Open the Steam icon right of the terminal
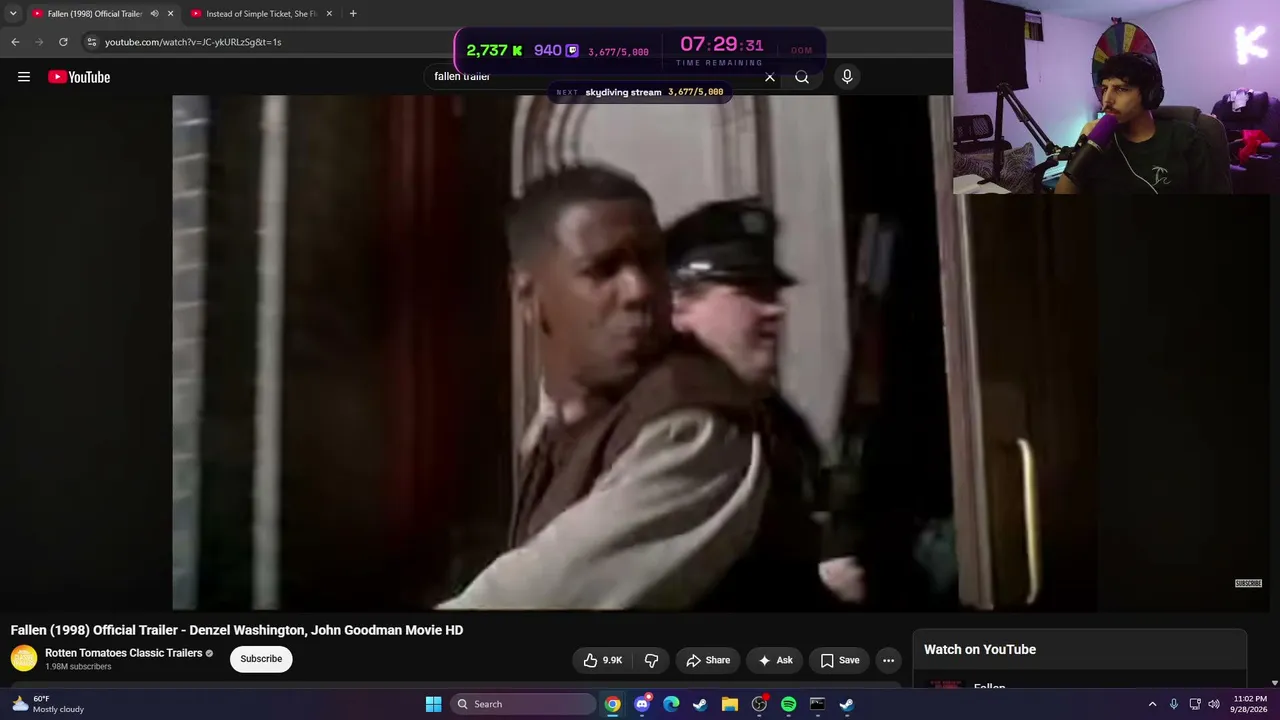The height and width of the screenshot is (720, 1280). [x=846, y=704]
